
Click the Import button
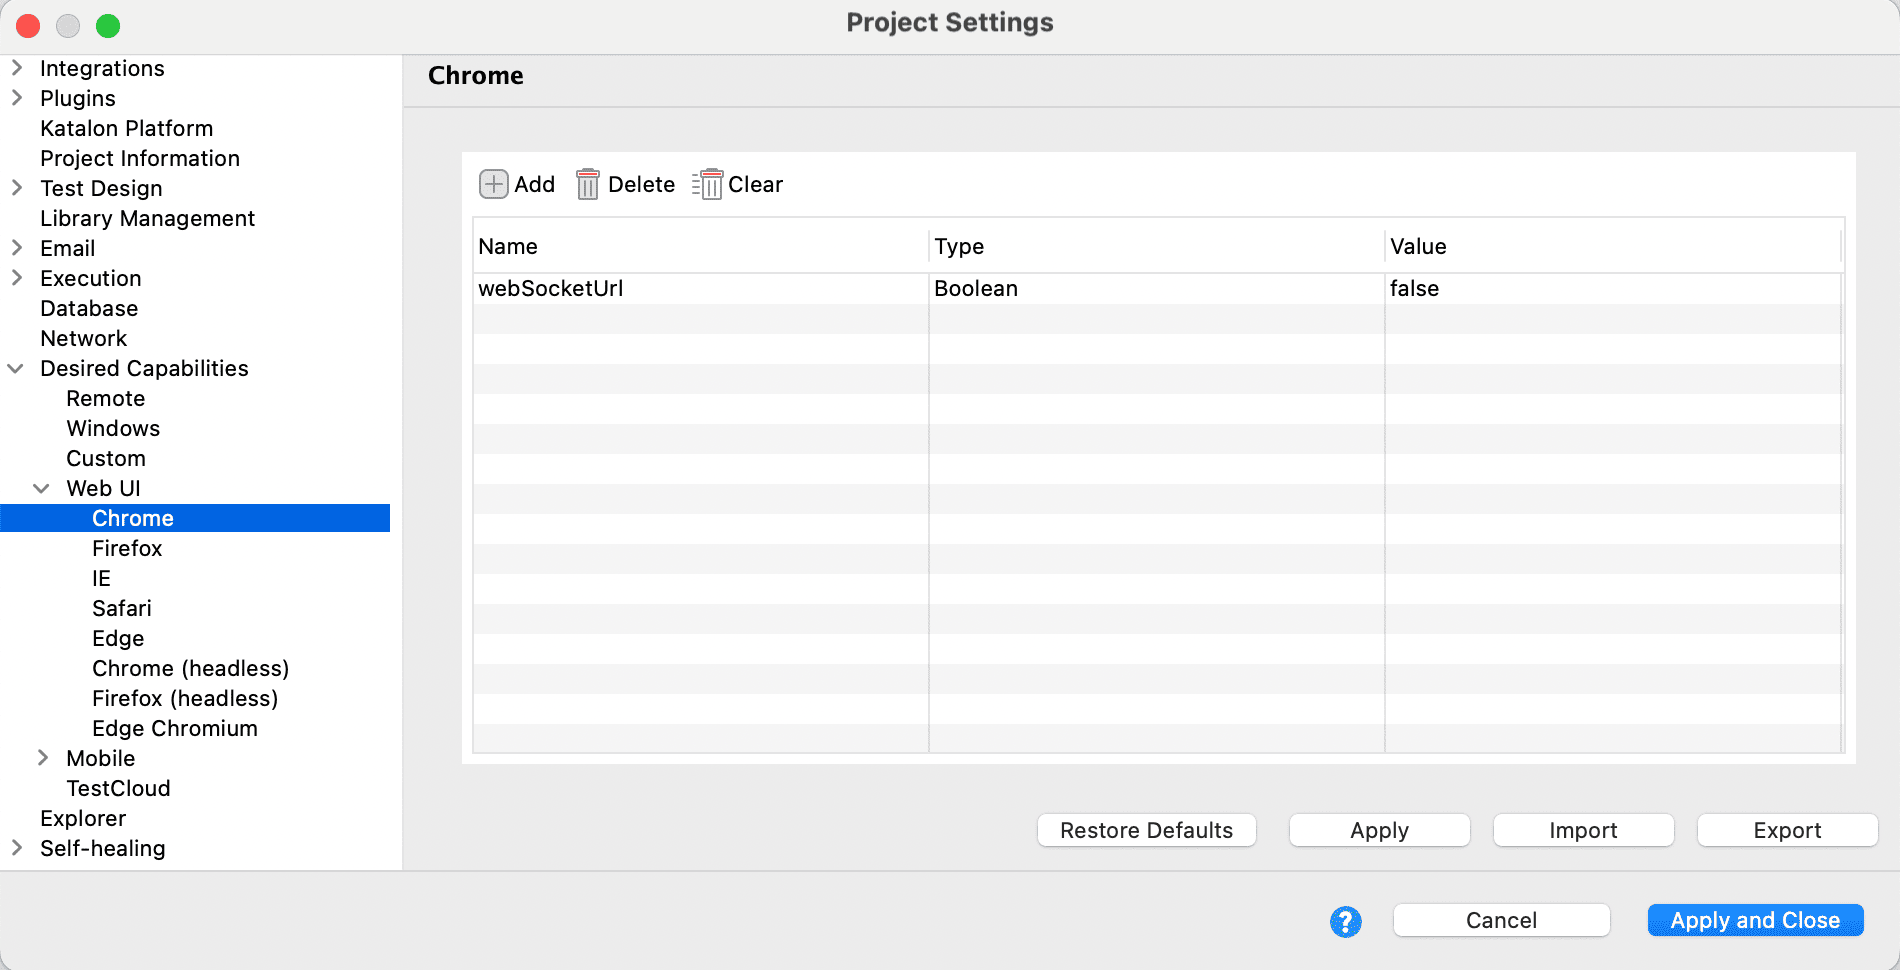(x=1583, y=831)
